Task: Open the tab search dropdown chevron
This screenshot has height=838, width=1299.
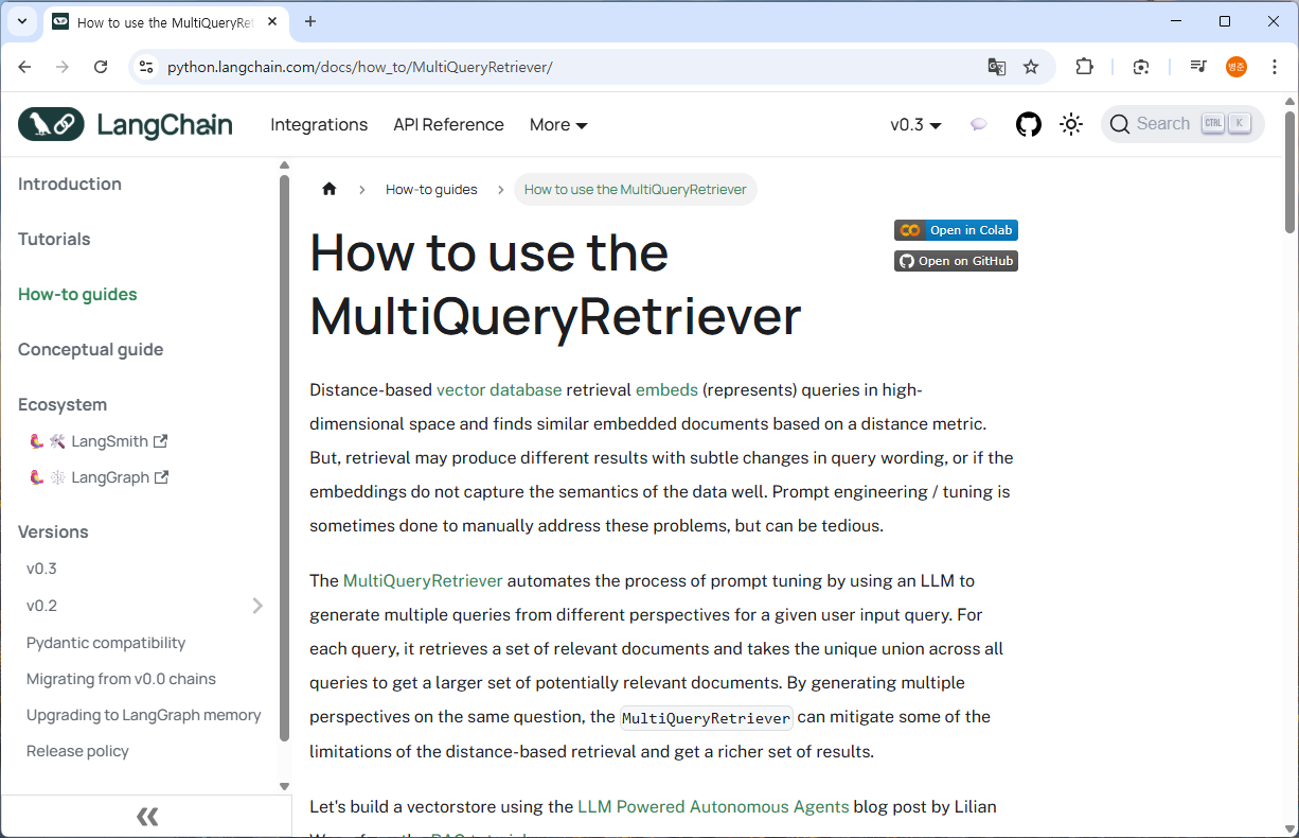Action: pos(22,22)
